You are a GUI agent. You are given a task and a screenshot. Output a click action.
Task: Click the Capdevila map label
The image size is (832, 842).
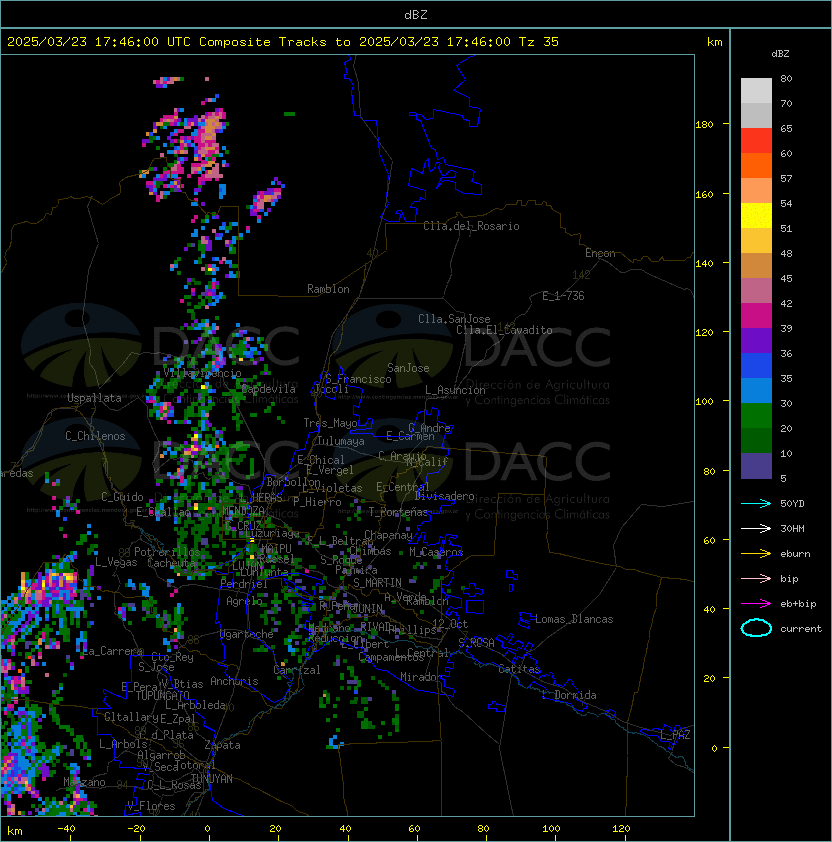coord(269,389)
